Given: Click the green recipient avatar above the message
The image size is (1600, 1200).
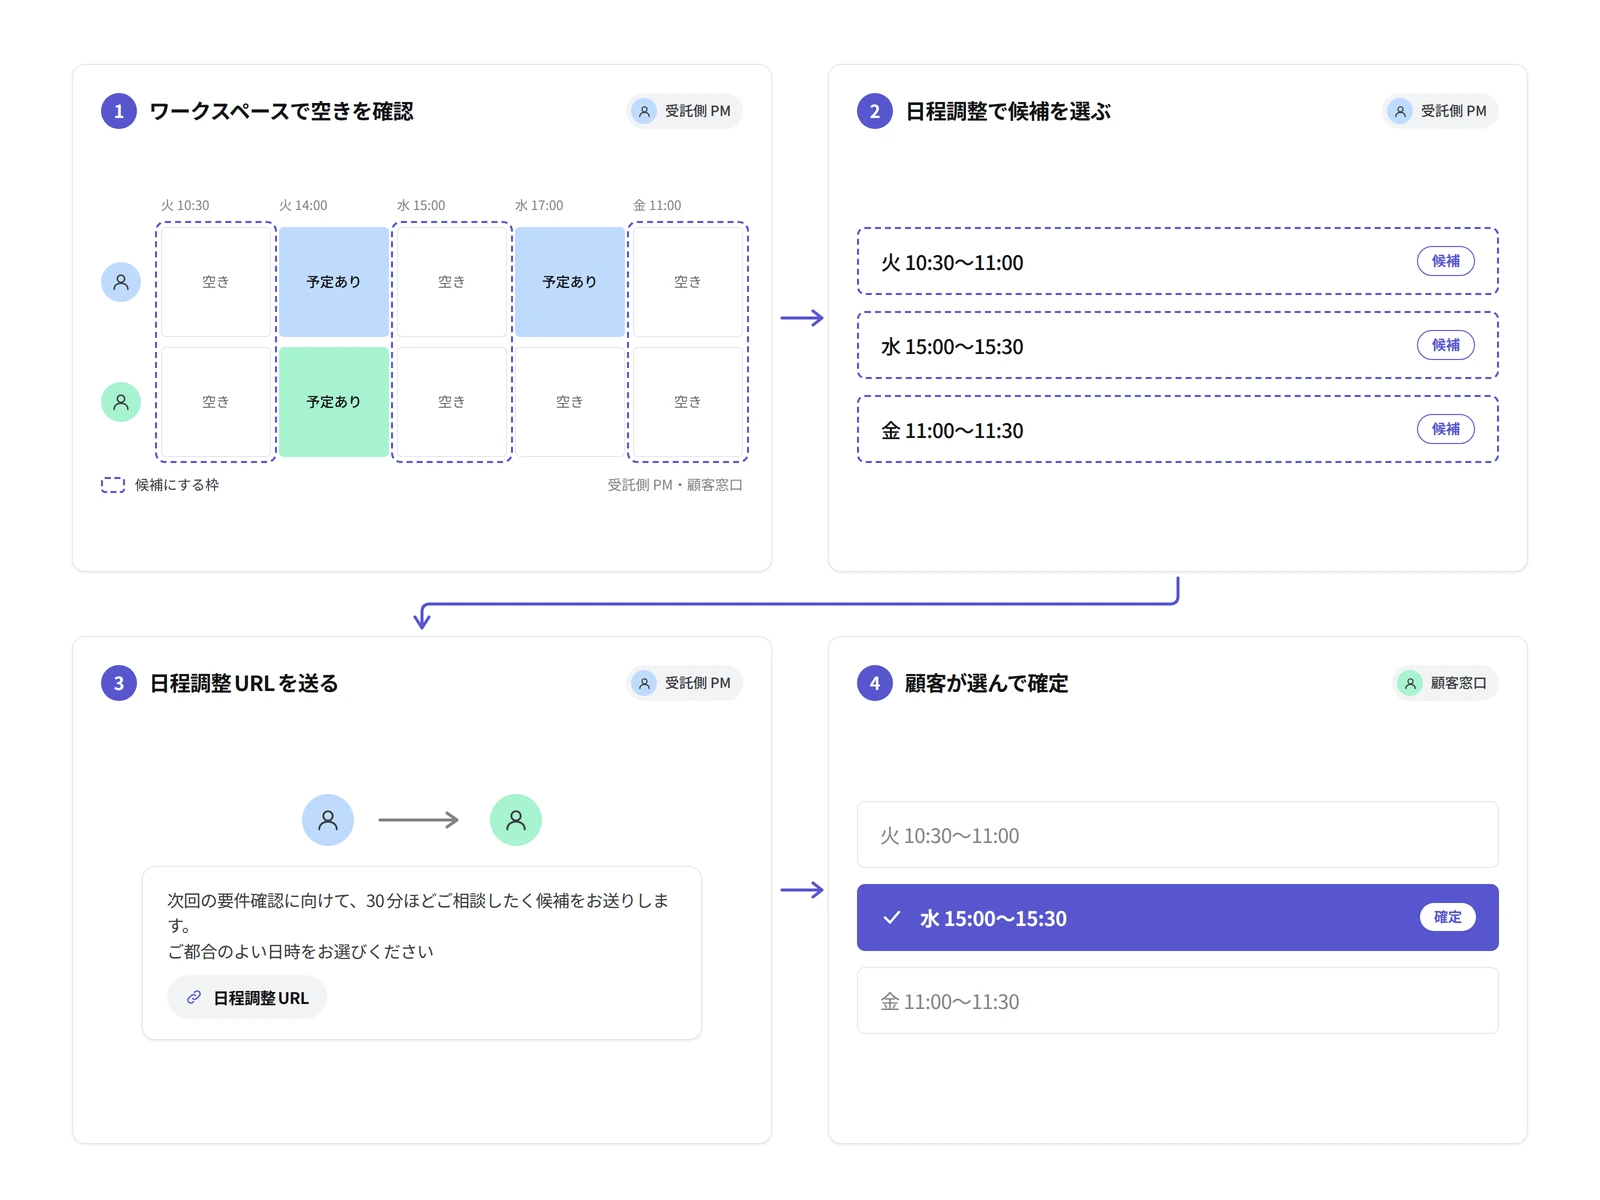Looking at the screenshot, I should (516, 820).
